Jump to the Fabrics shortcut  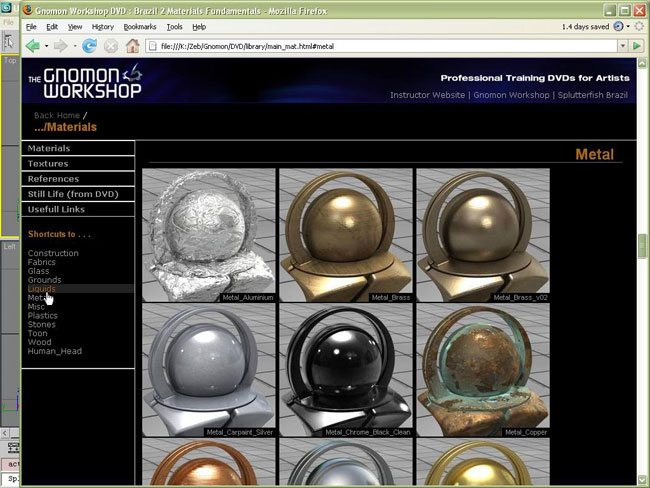(41, 262)
